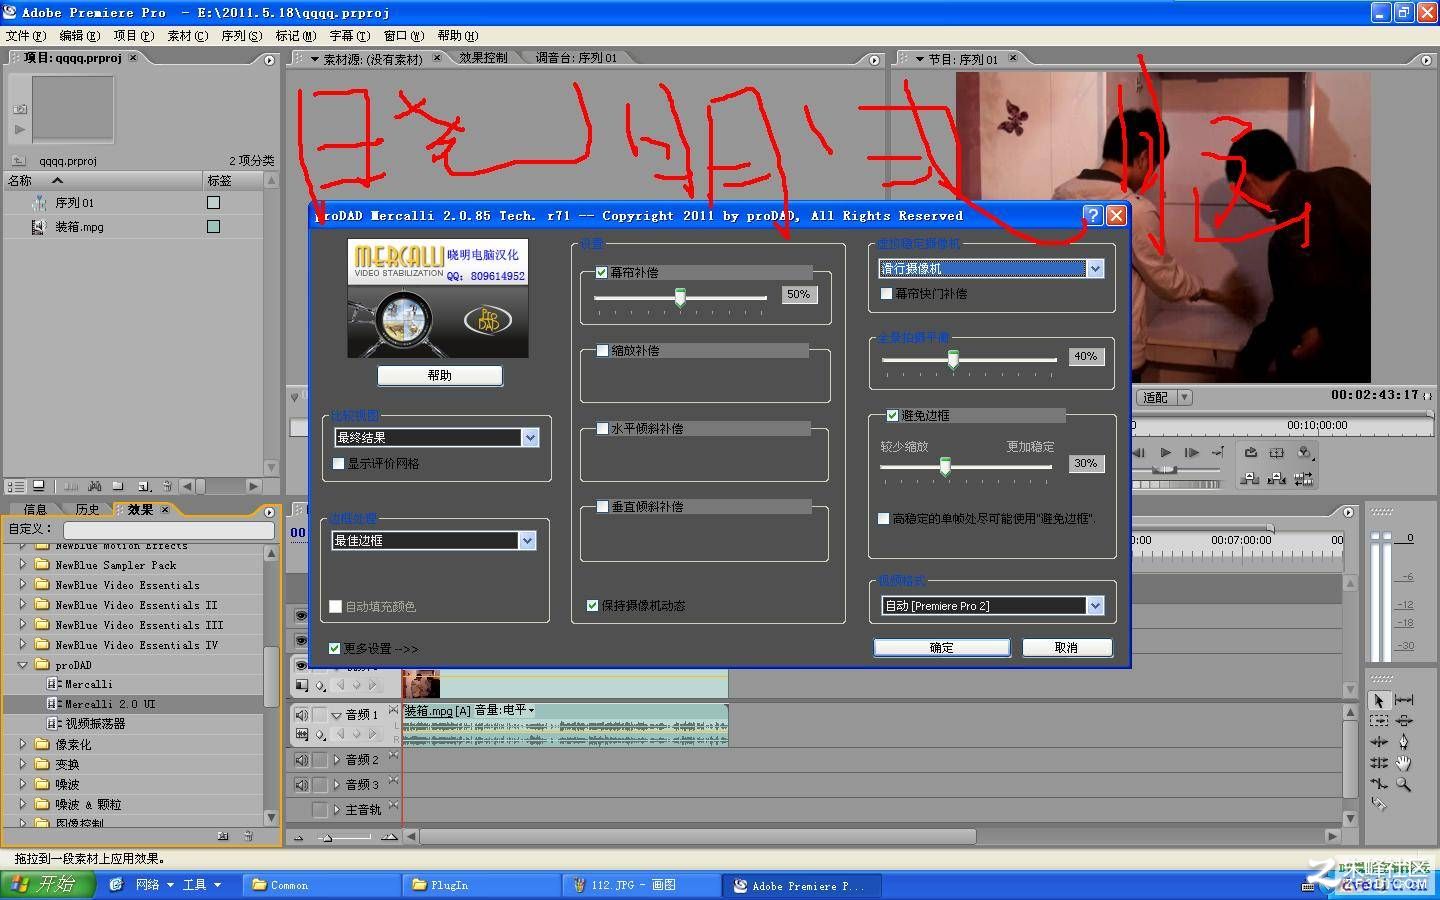Create a new bin in project panel
The image size is (1440, 900).
click(x=118, y=486)
